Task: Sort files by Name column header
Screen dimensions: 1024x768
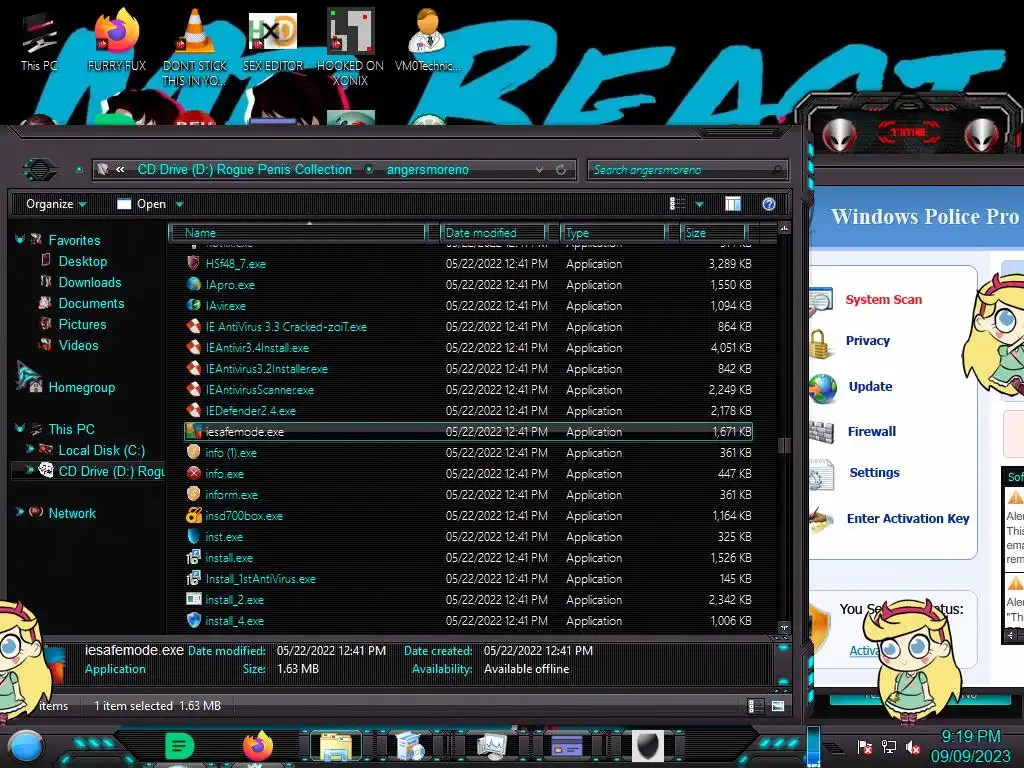Action: pyautogui.click(x=297, y=232)
